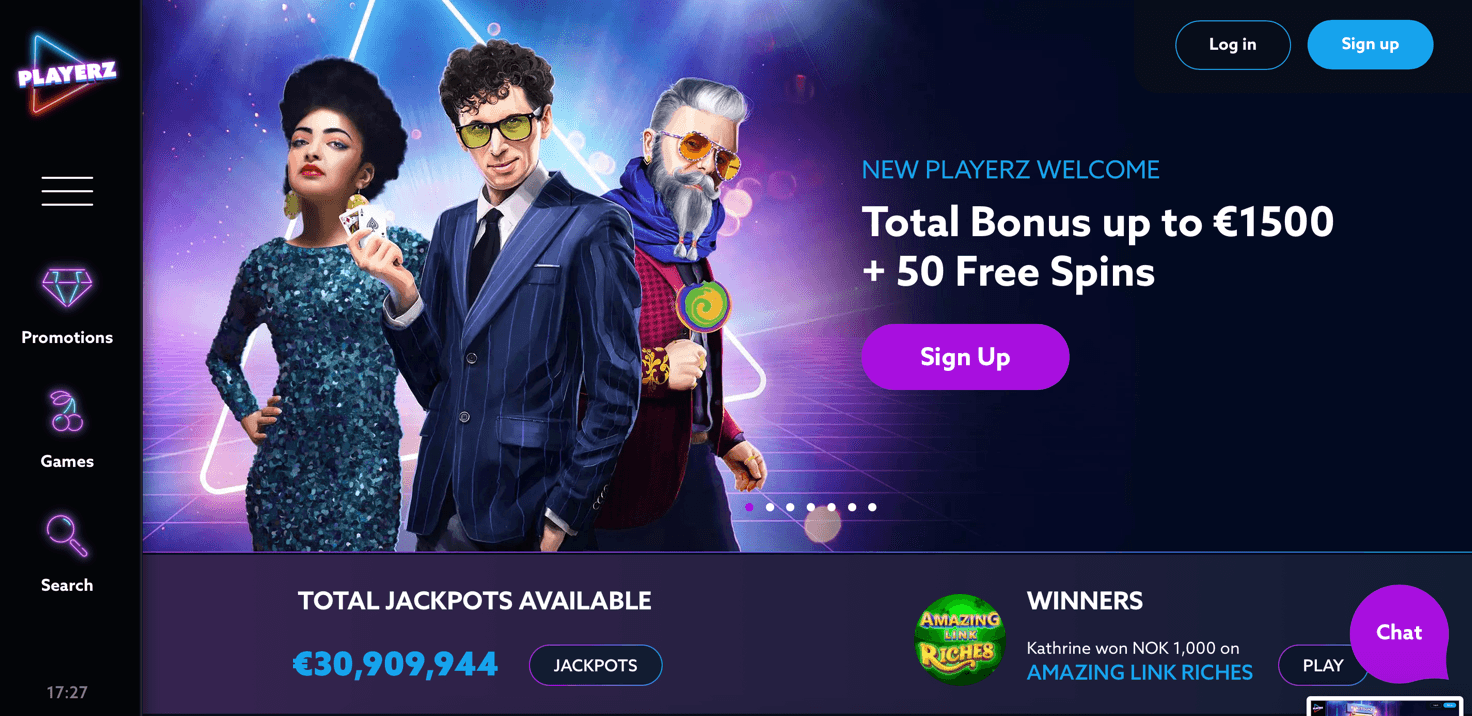
Task: Select the fourth carousel dot
Action: pos(811,507)
